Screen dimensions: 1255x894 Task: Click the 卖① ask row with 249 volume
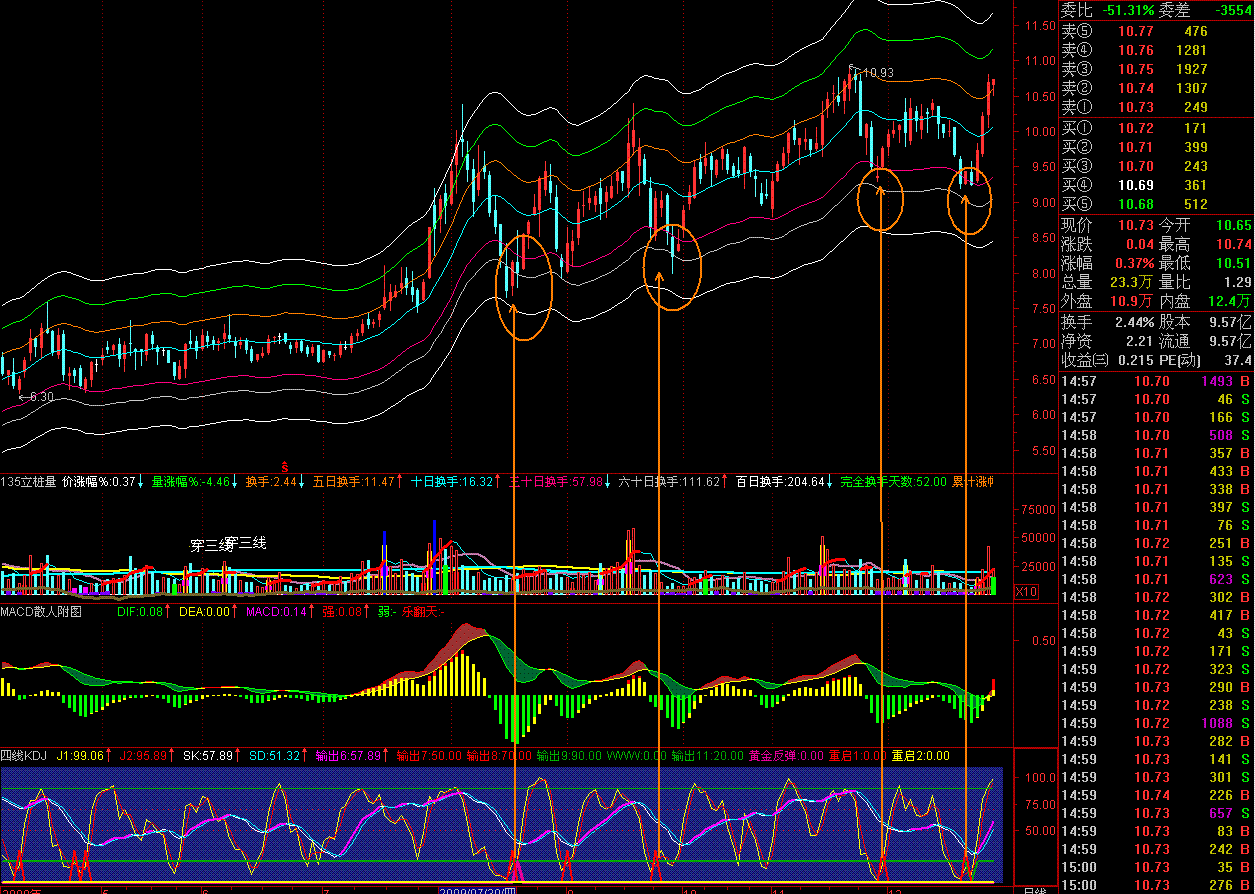[1156, 107]
